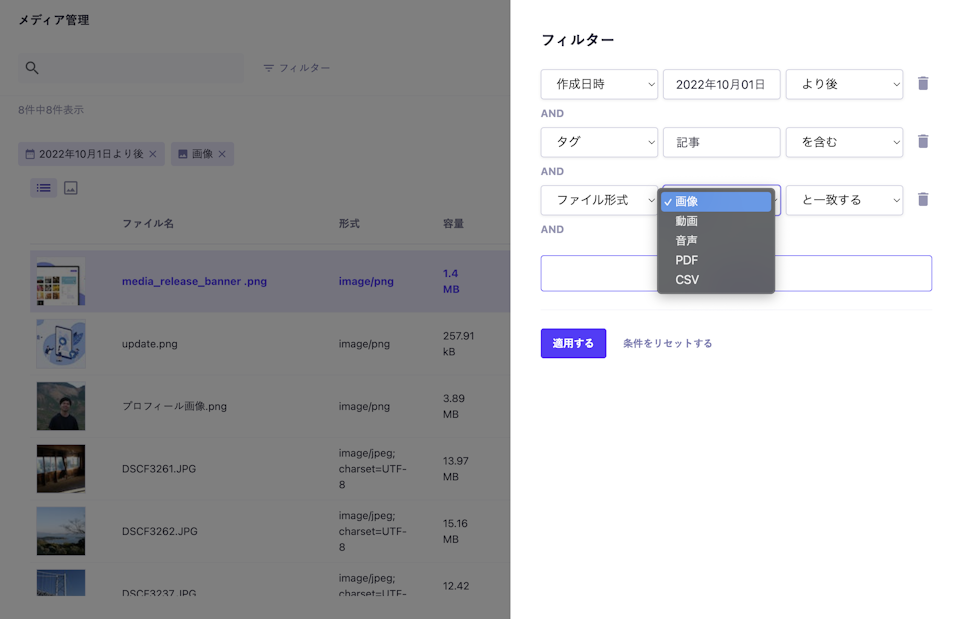959x619 pixels.
Task: Open the フィルター button in toolbar
Action: [297, 68]
